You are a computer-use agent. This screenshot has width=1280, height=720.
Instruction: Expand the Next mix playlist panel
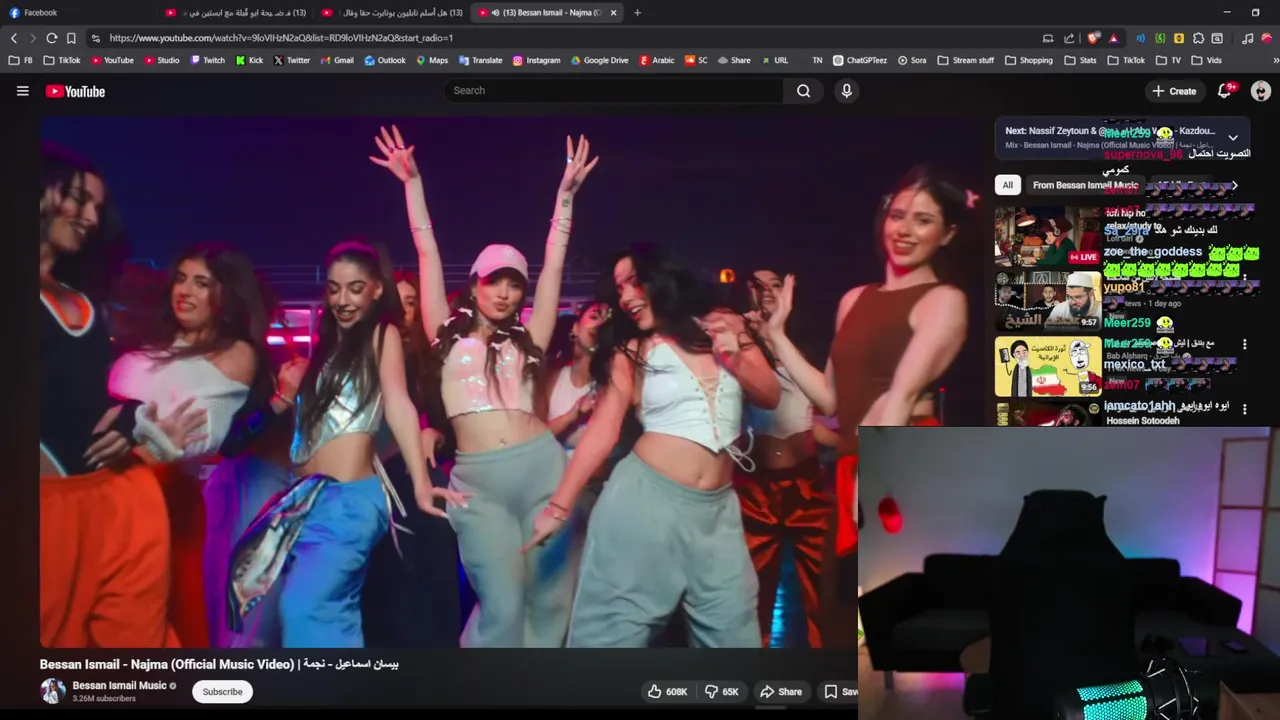point(1233,138)
